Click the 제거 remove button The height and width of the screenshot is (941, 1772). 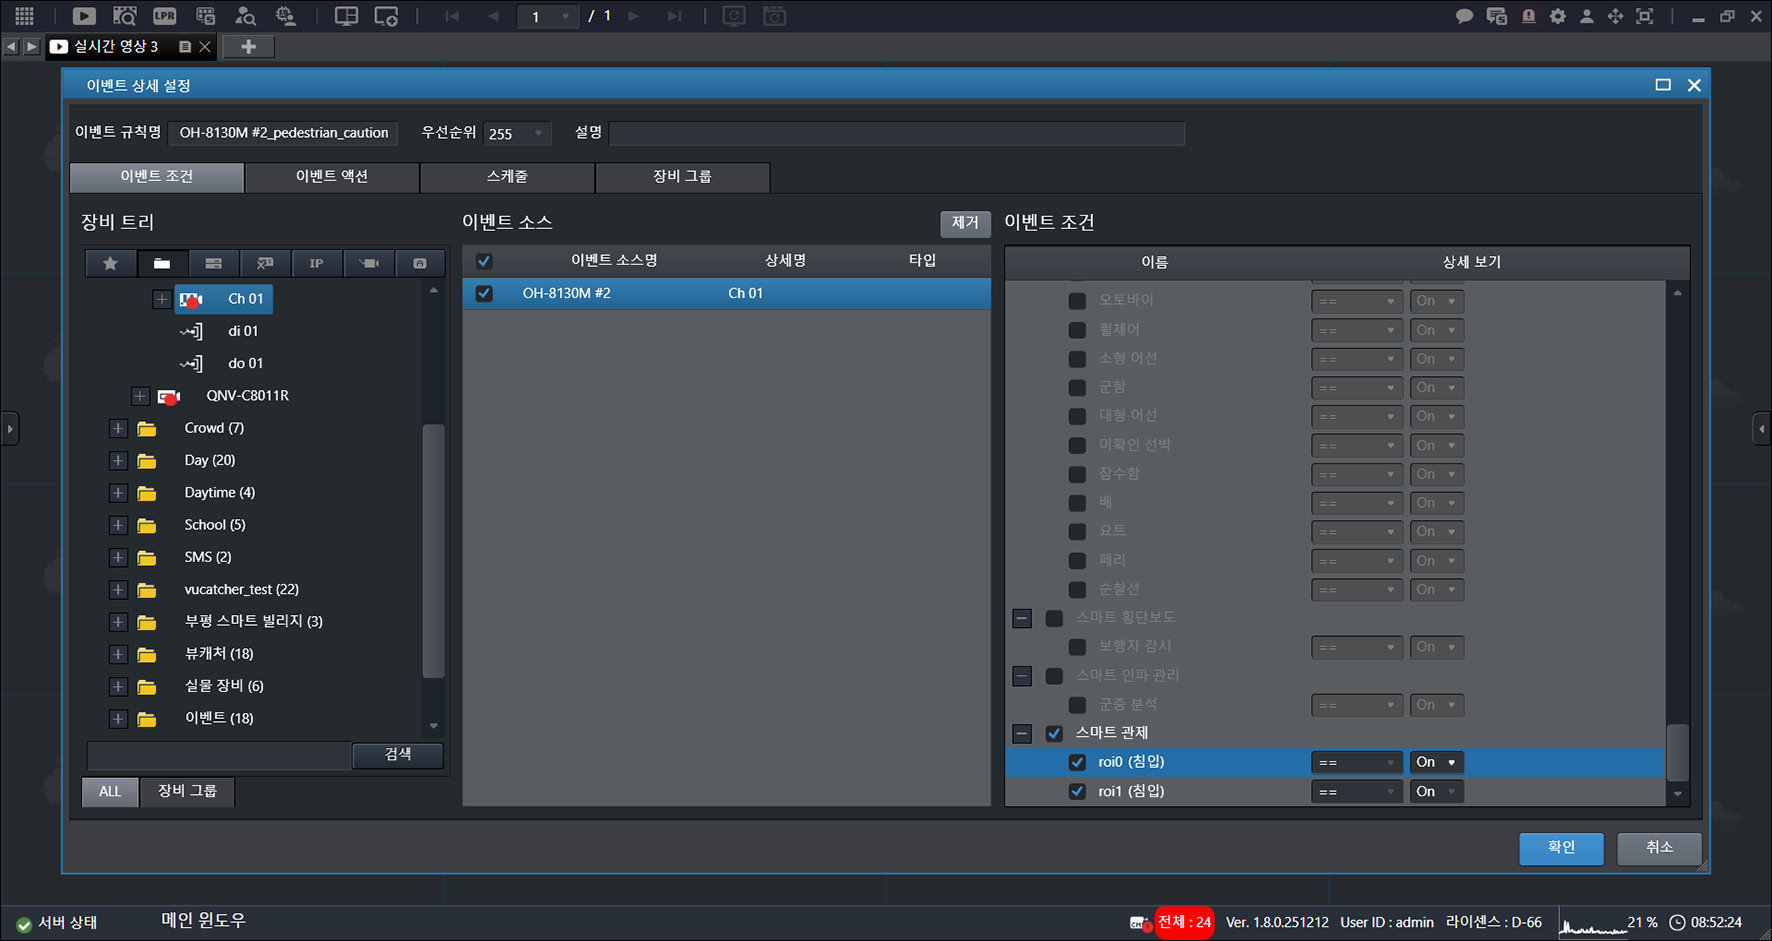965,223
